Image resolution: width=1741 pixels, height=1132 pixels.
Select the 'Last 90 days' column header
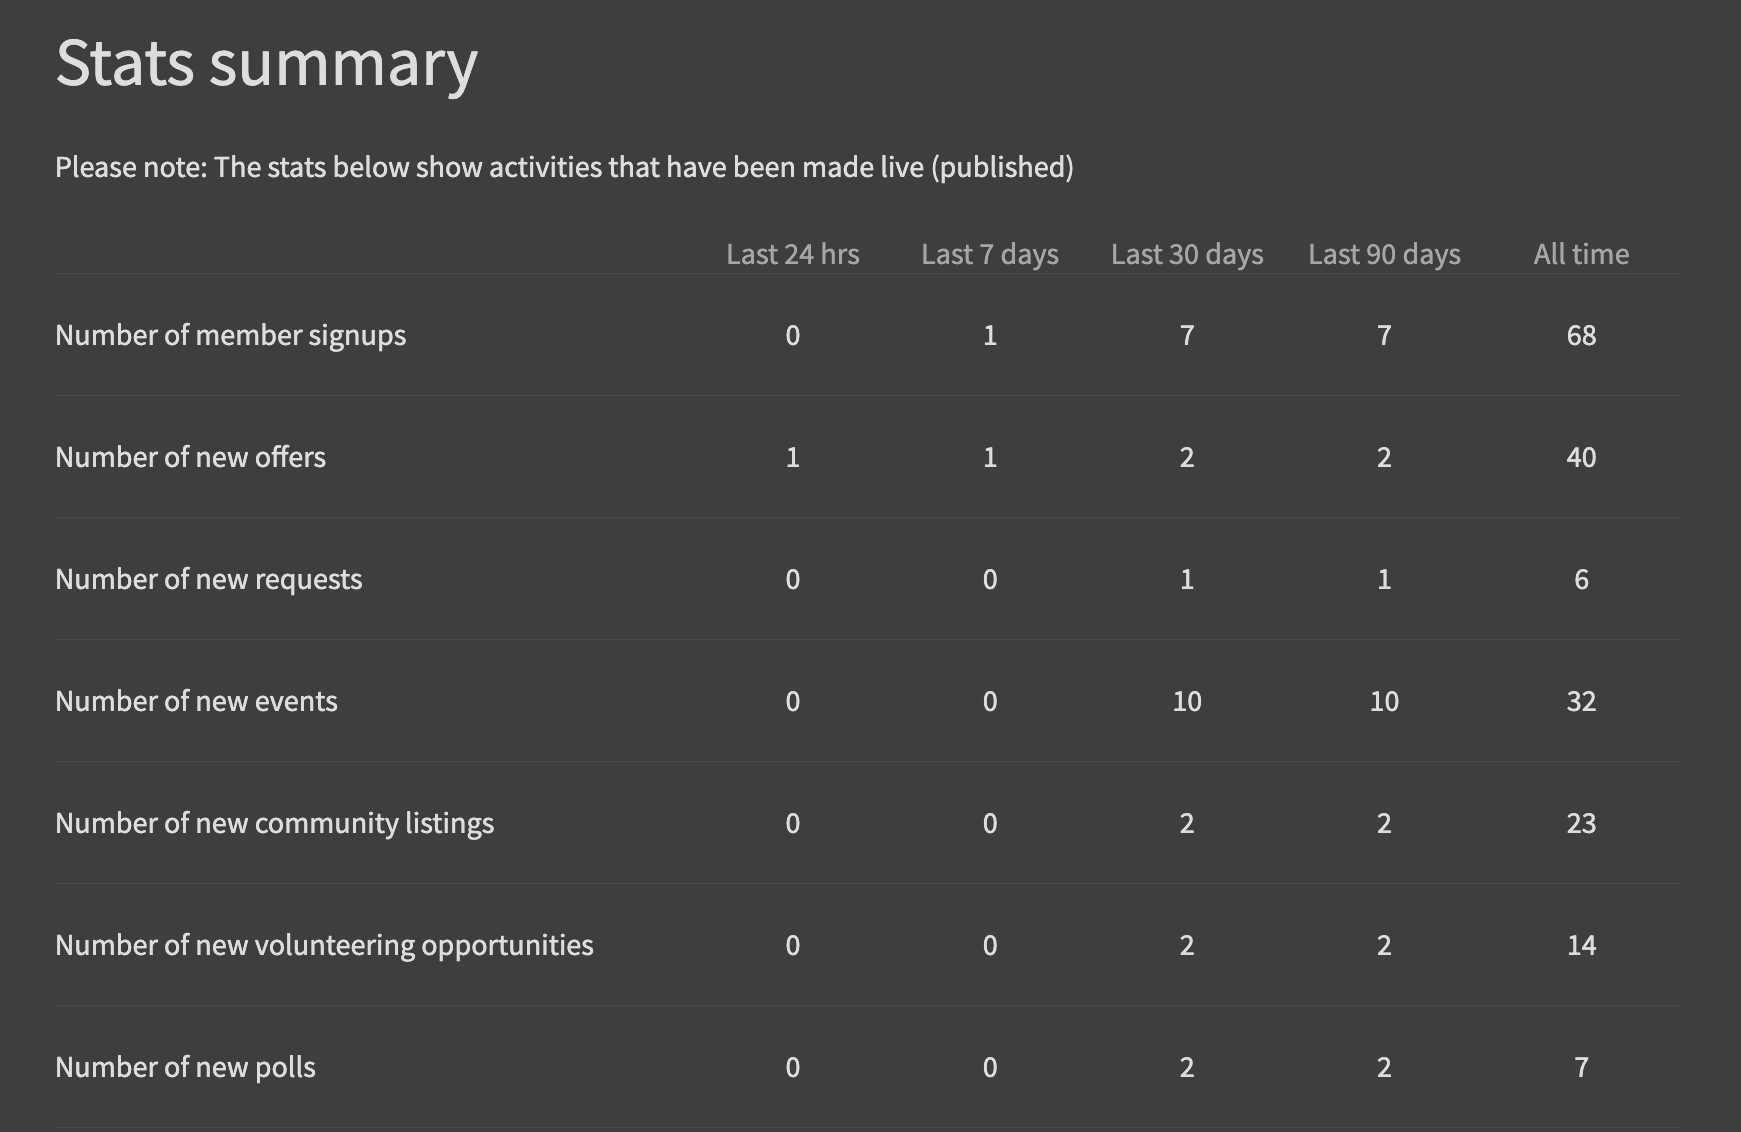coord(1384,254)
